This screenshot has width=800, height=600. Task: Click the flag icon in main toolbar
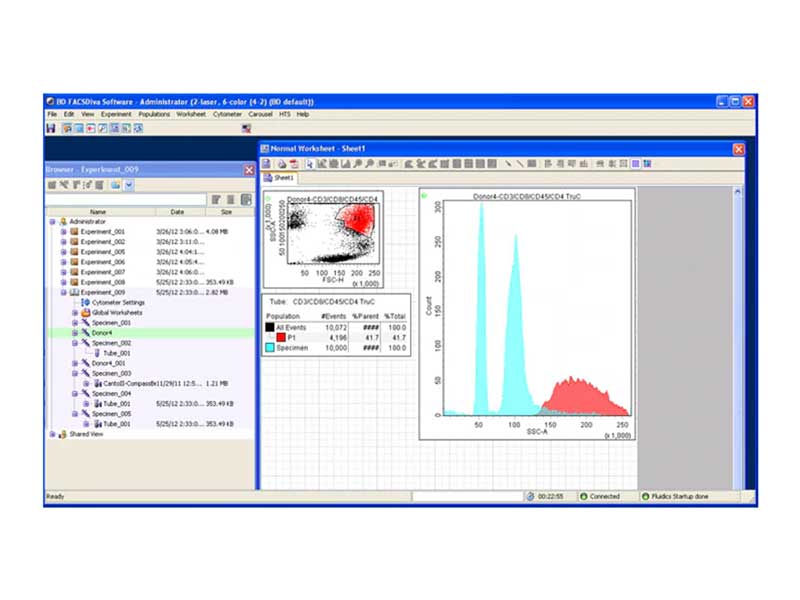point(246,129)
